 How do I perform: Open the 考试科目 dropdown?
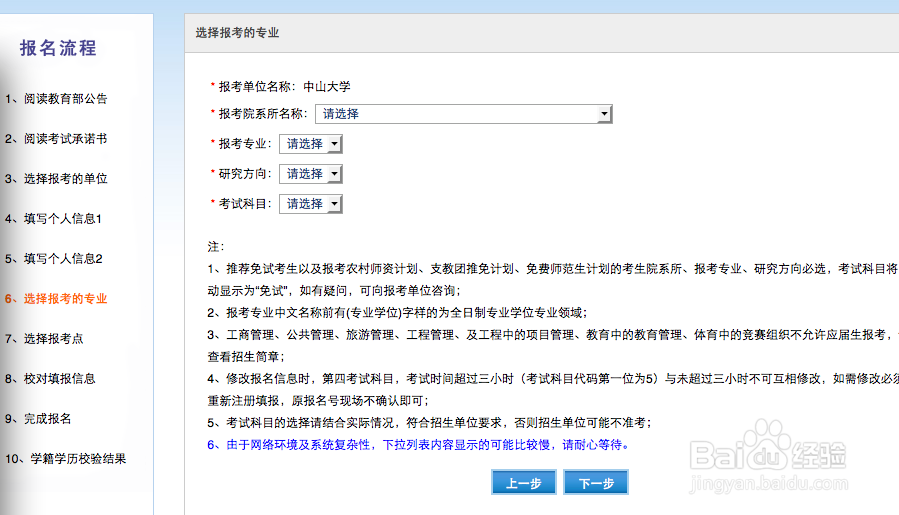tap(310, 204)
